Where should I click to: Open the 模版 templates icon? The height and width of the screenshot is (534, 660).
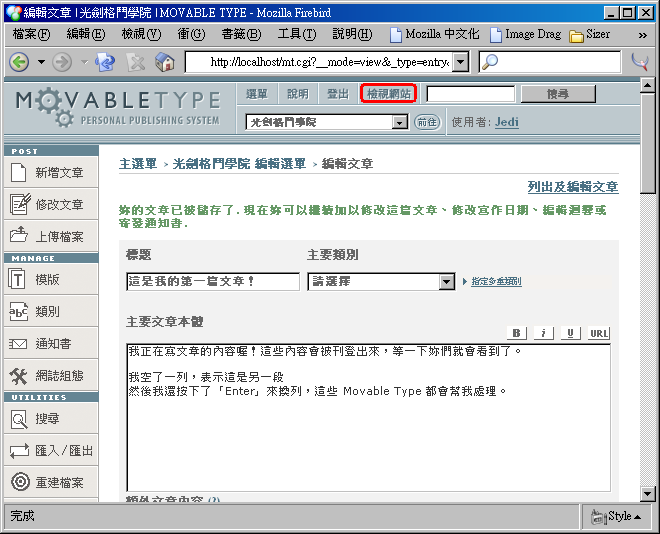pyautogui.click(x=17, y=279)
